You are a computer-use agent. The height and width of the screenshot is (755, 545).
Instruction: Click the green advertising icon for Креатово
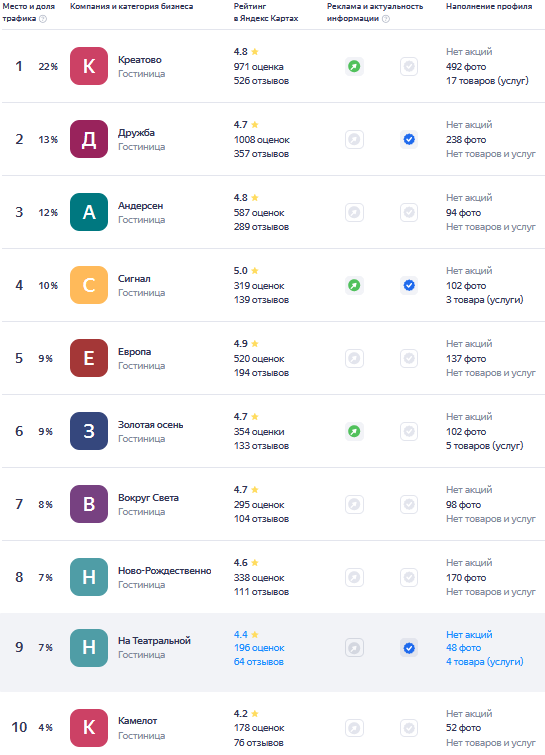tap(354, 66)
